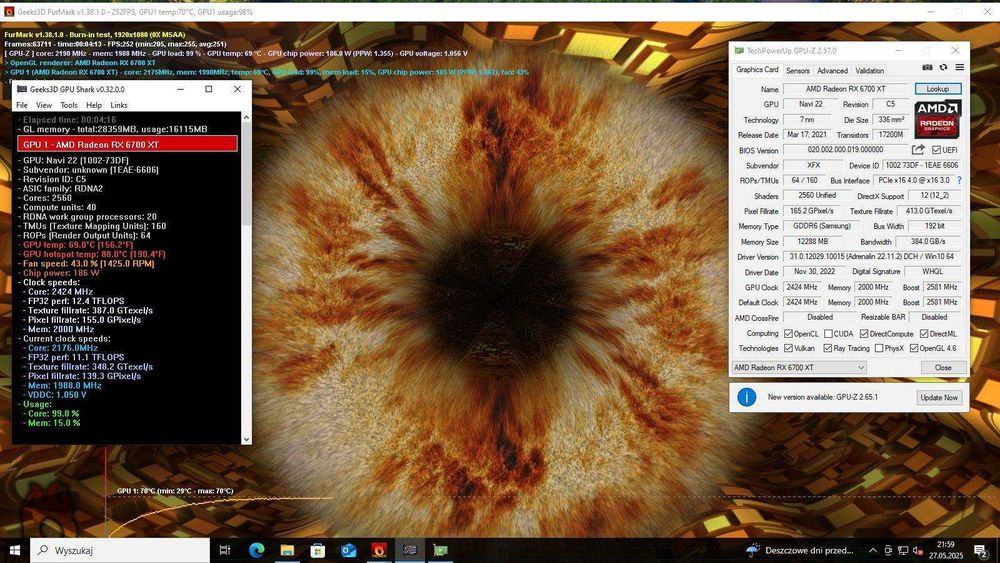
Task: Toggle the CUDA checkbox
Action: point(828,333)
